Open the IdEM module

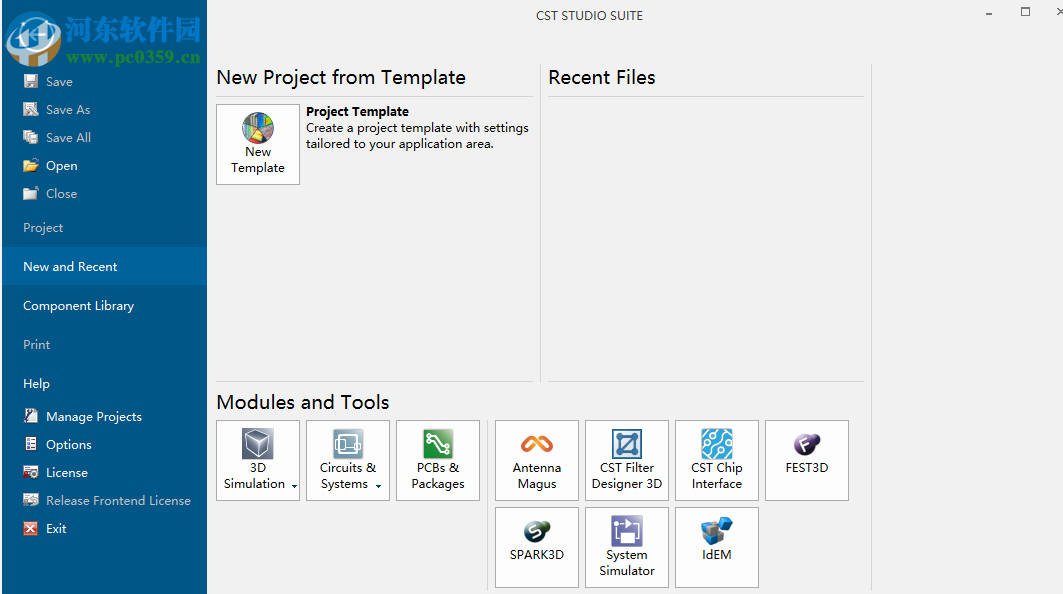(716, 546)
